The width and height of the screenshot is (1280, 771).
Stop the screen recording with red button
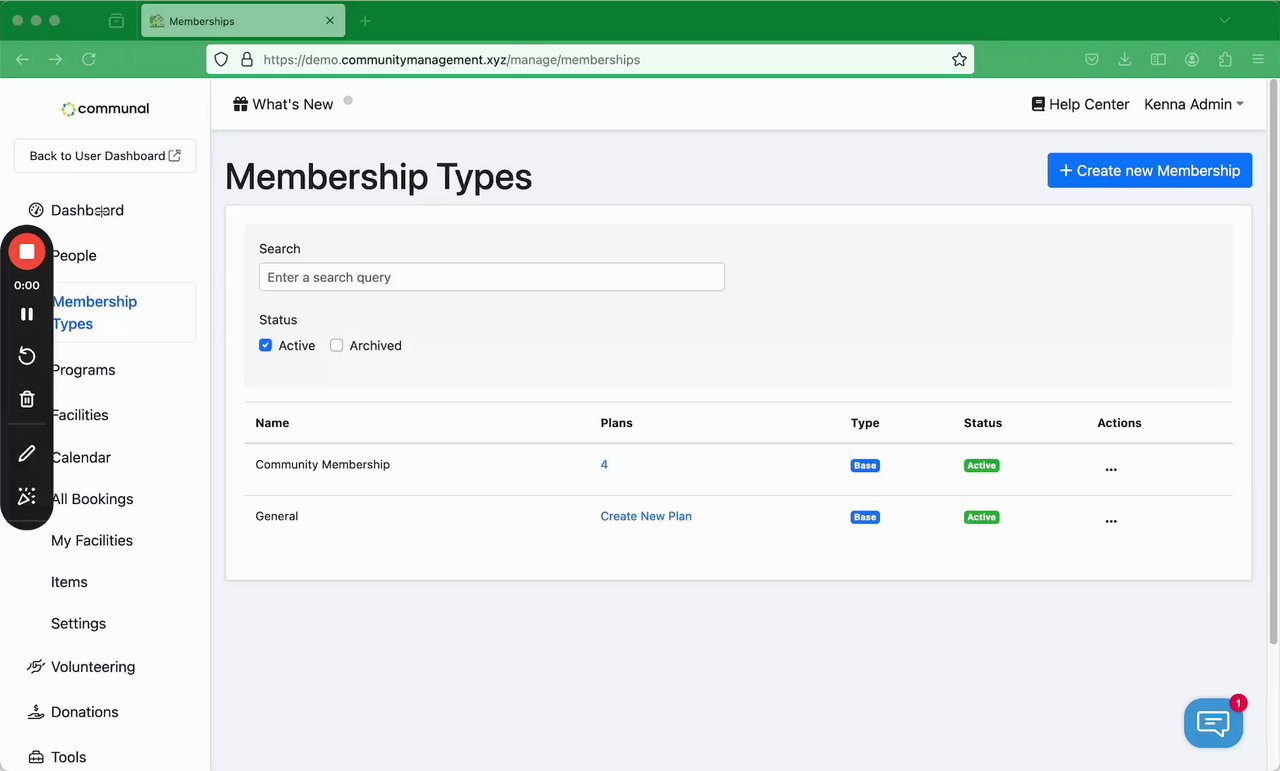point(27,252)
